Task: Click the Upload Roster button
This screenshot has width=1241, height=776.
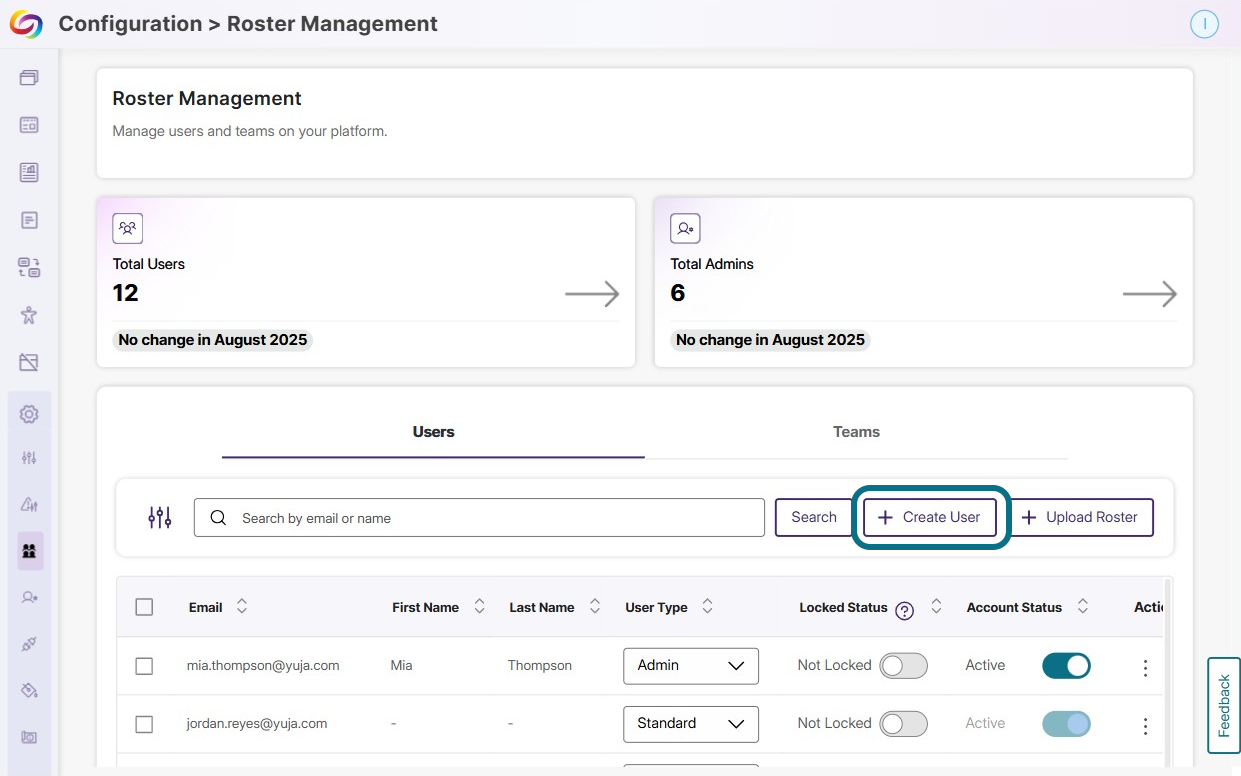Action: click(1080, 517)
